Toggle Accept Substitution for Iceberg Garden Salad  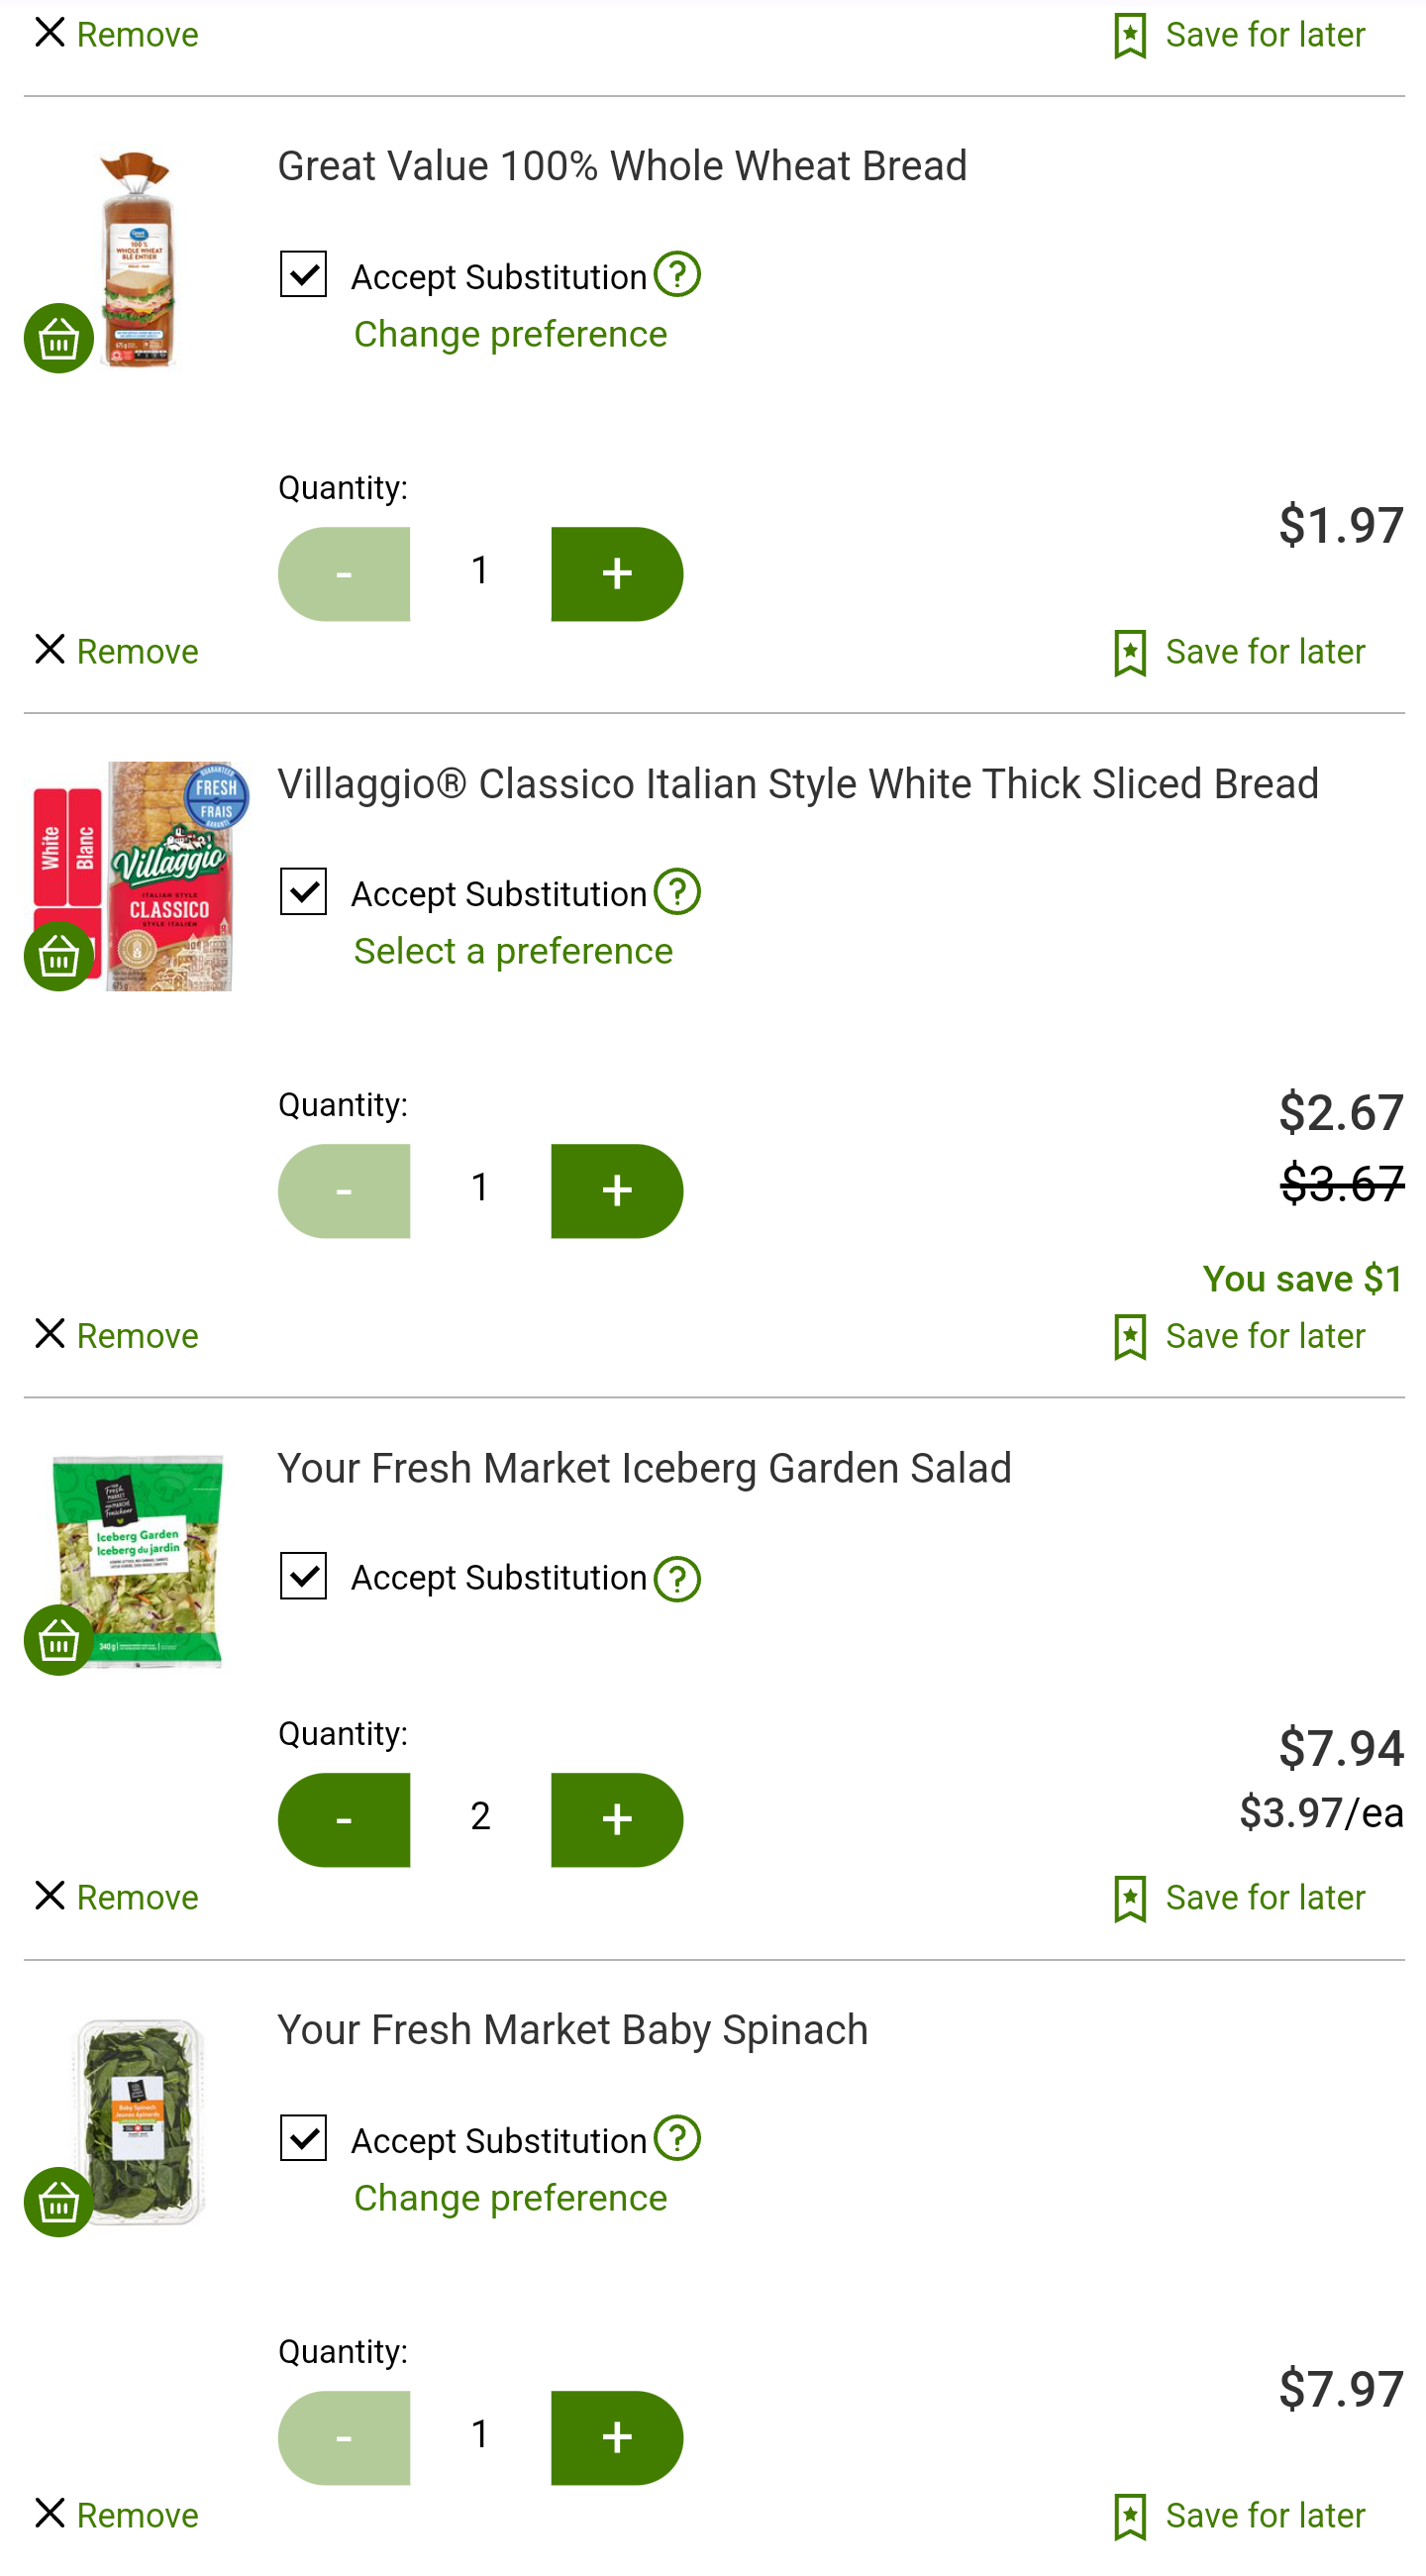[x=303, y=1576]
